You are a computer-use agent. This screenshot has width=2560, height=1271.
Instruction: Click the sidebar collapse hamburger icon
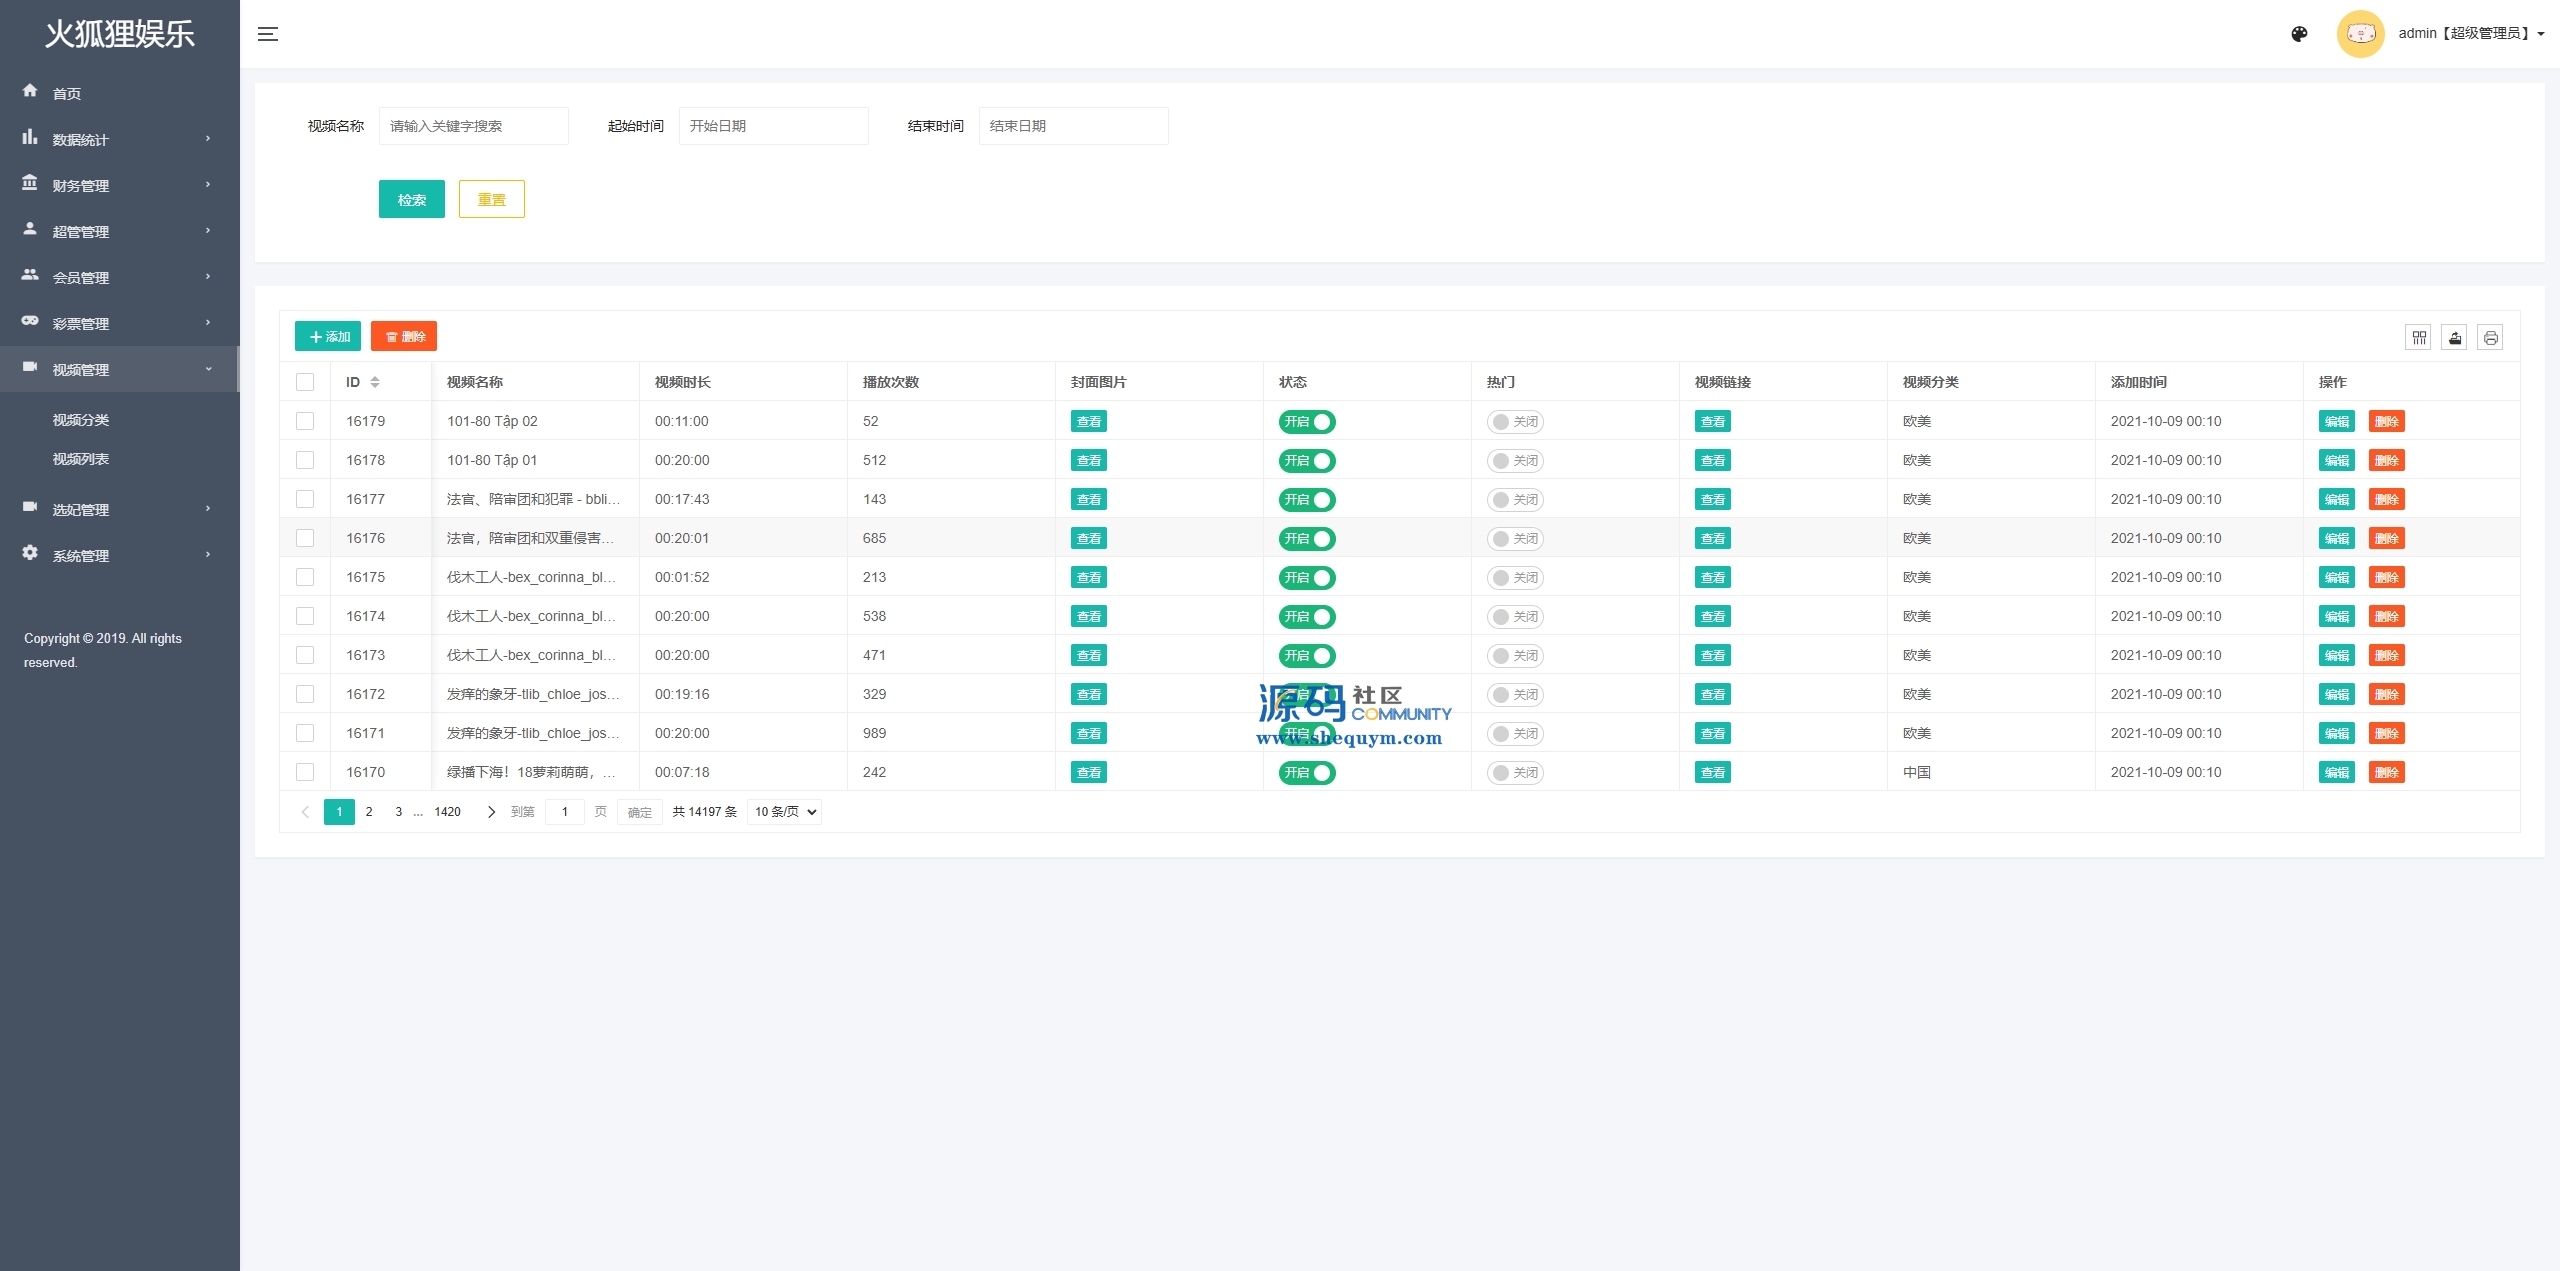267,34
